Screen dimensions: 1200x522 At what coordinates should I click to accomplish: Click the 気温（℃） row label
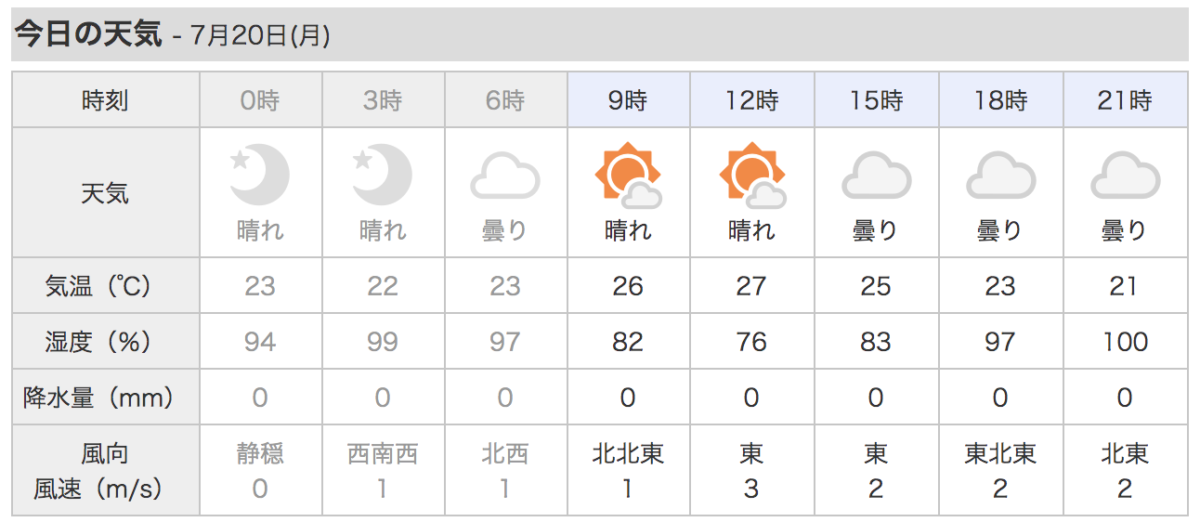[105, 287]
